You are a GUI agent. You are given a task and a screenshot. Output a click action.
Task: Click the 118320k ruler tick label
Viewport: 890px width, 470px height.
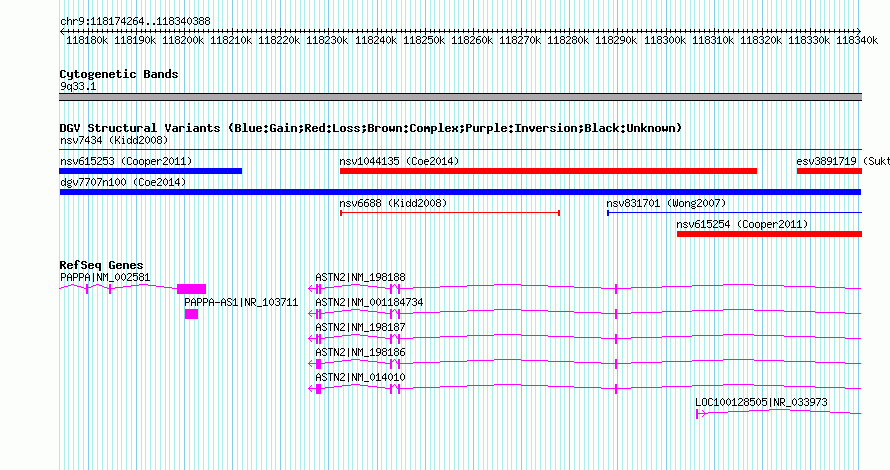coord(761,40)
